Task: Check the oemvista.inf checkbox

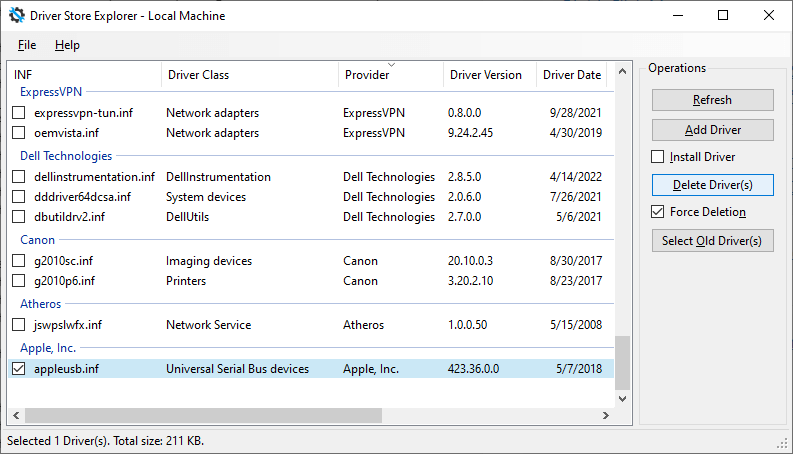Action: pyautogui.click(x=19, y=132)
